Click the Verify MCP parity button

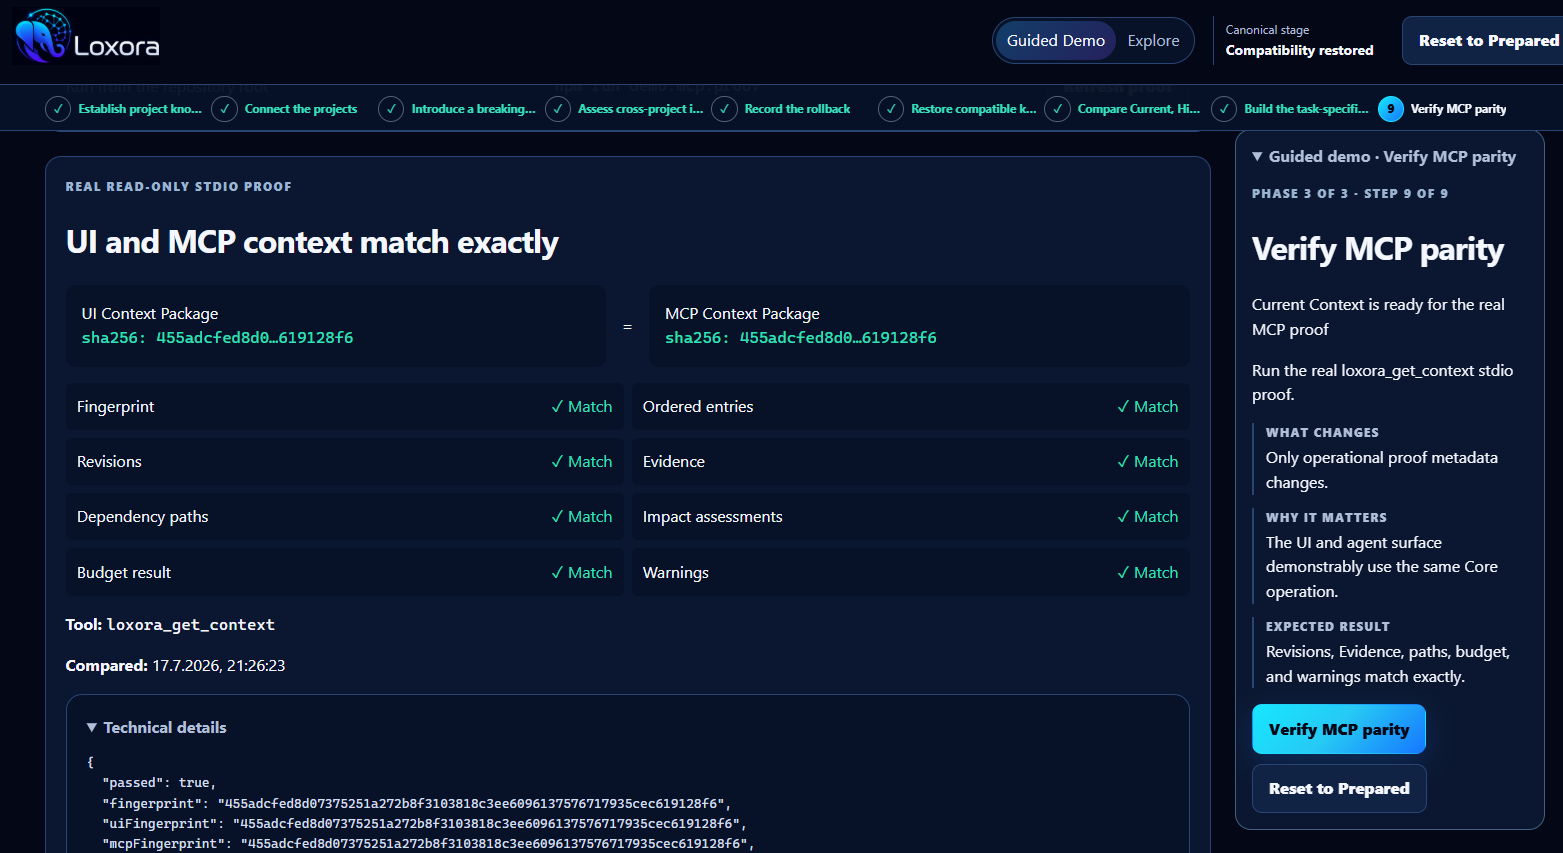1339,729
